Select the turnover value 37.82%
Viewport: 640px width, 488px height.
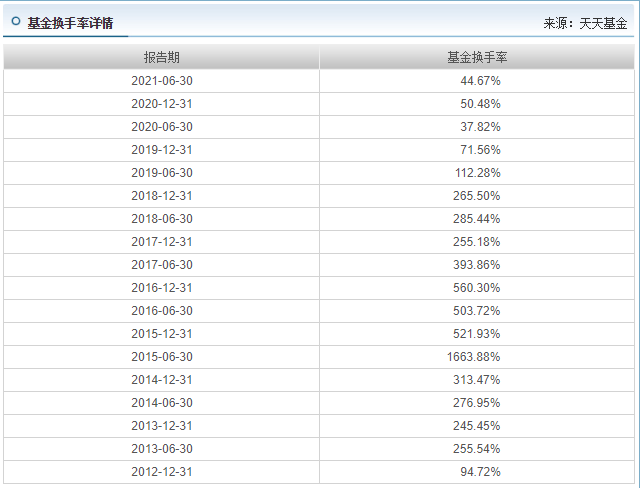coord(480,127)
